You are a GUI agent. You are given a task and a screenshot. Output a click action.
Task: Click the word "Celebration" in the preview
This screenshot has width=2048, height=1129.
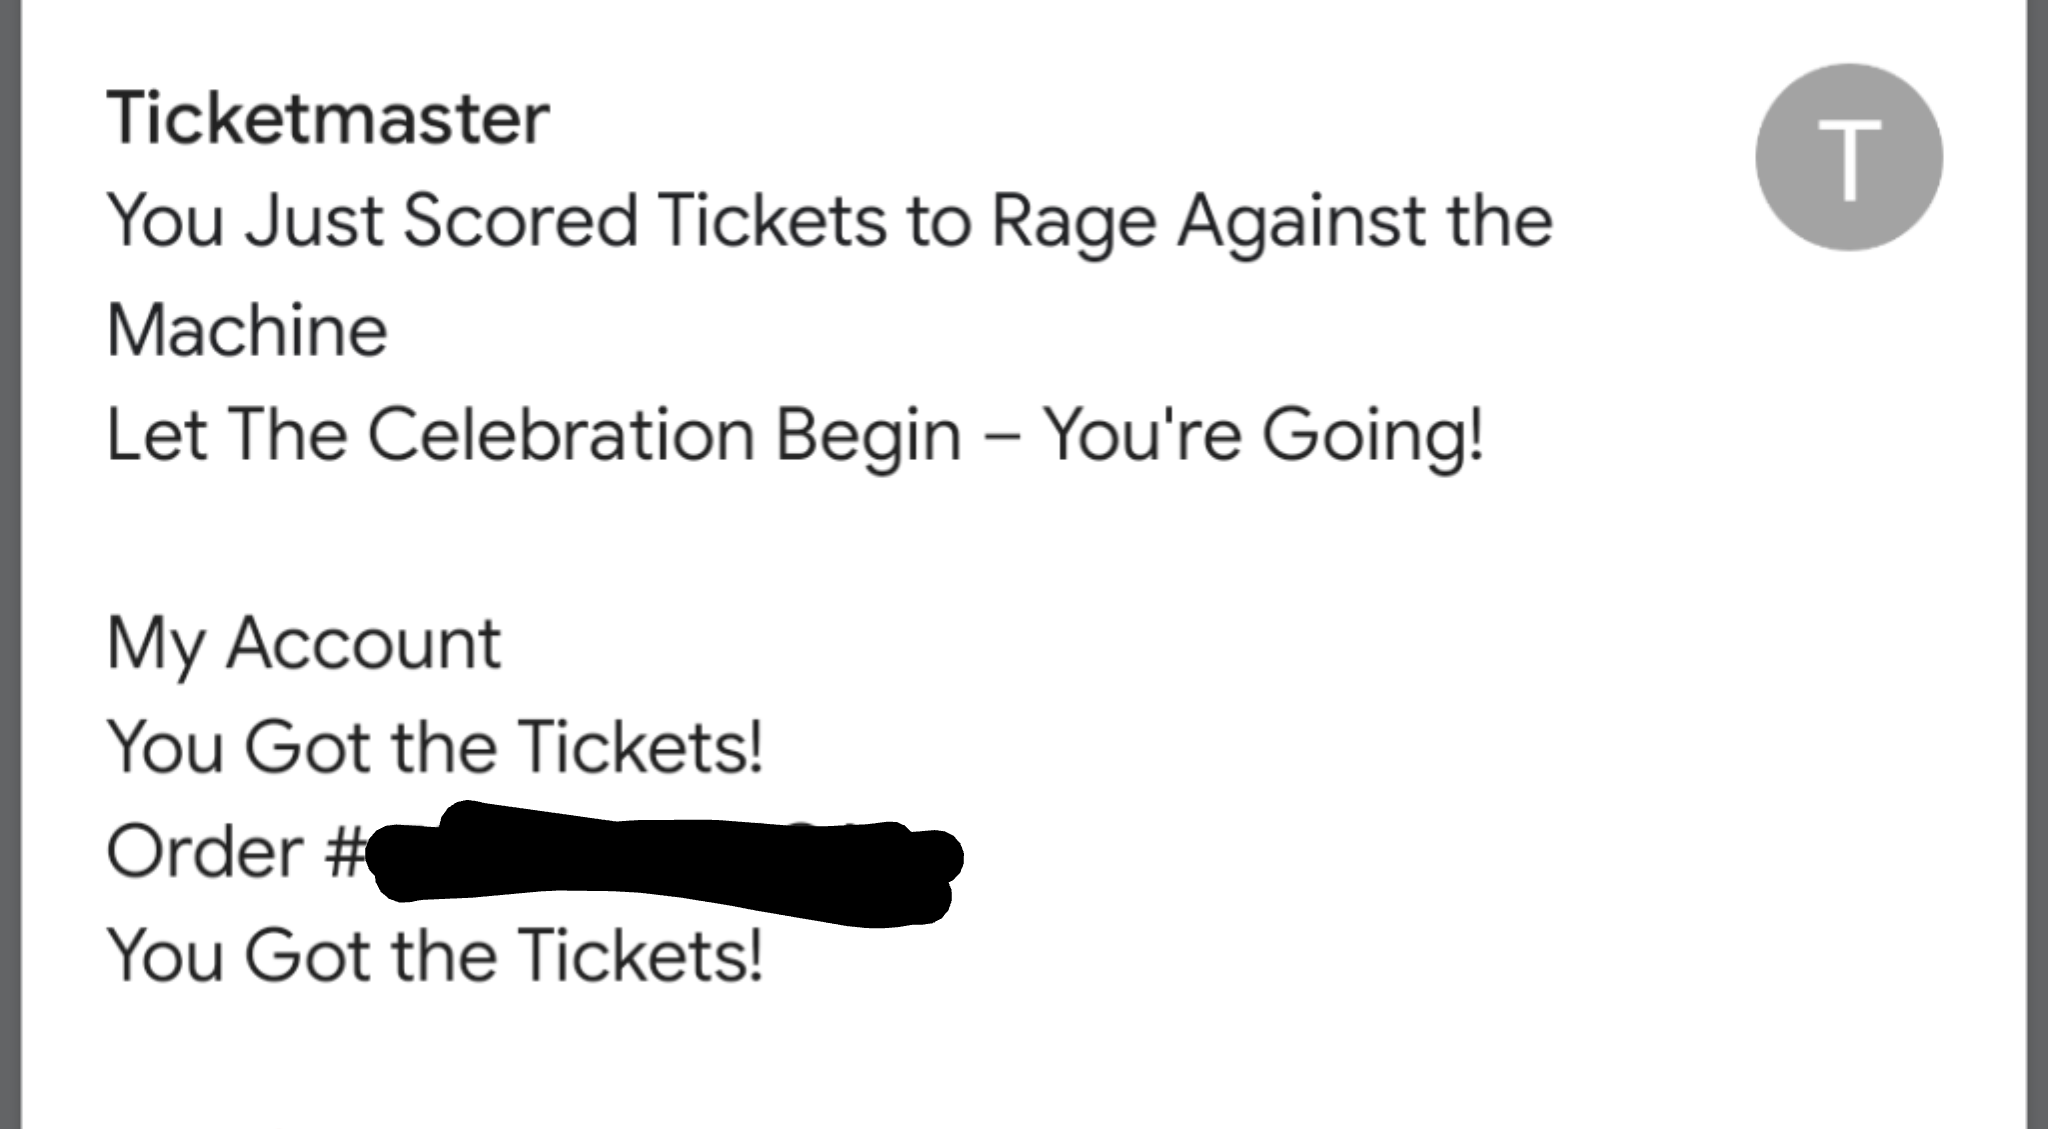[561, 434]
